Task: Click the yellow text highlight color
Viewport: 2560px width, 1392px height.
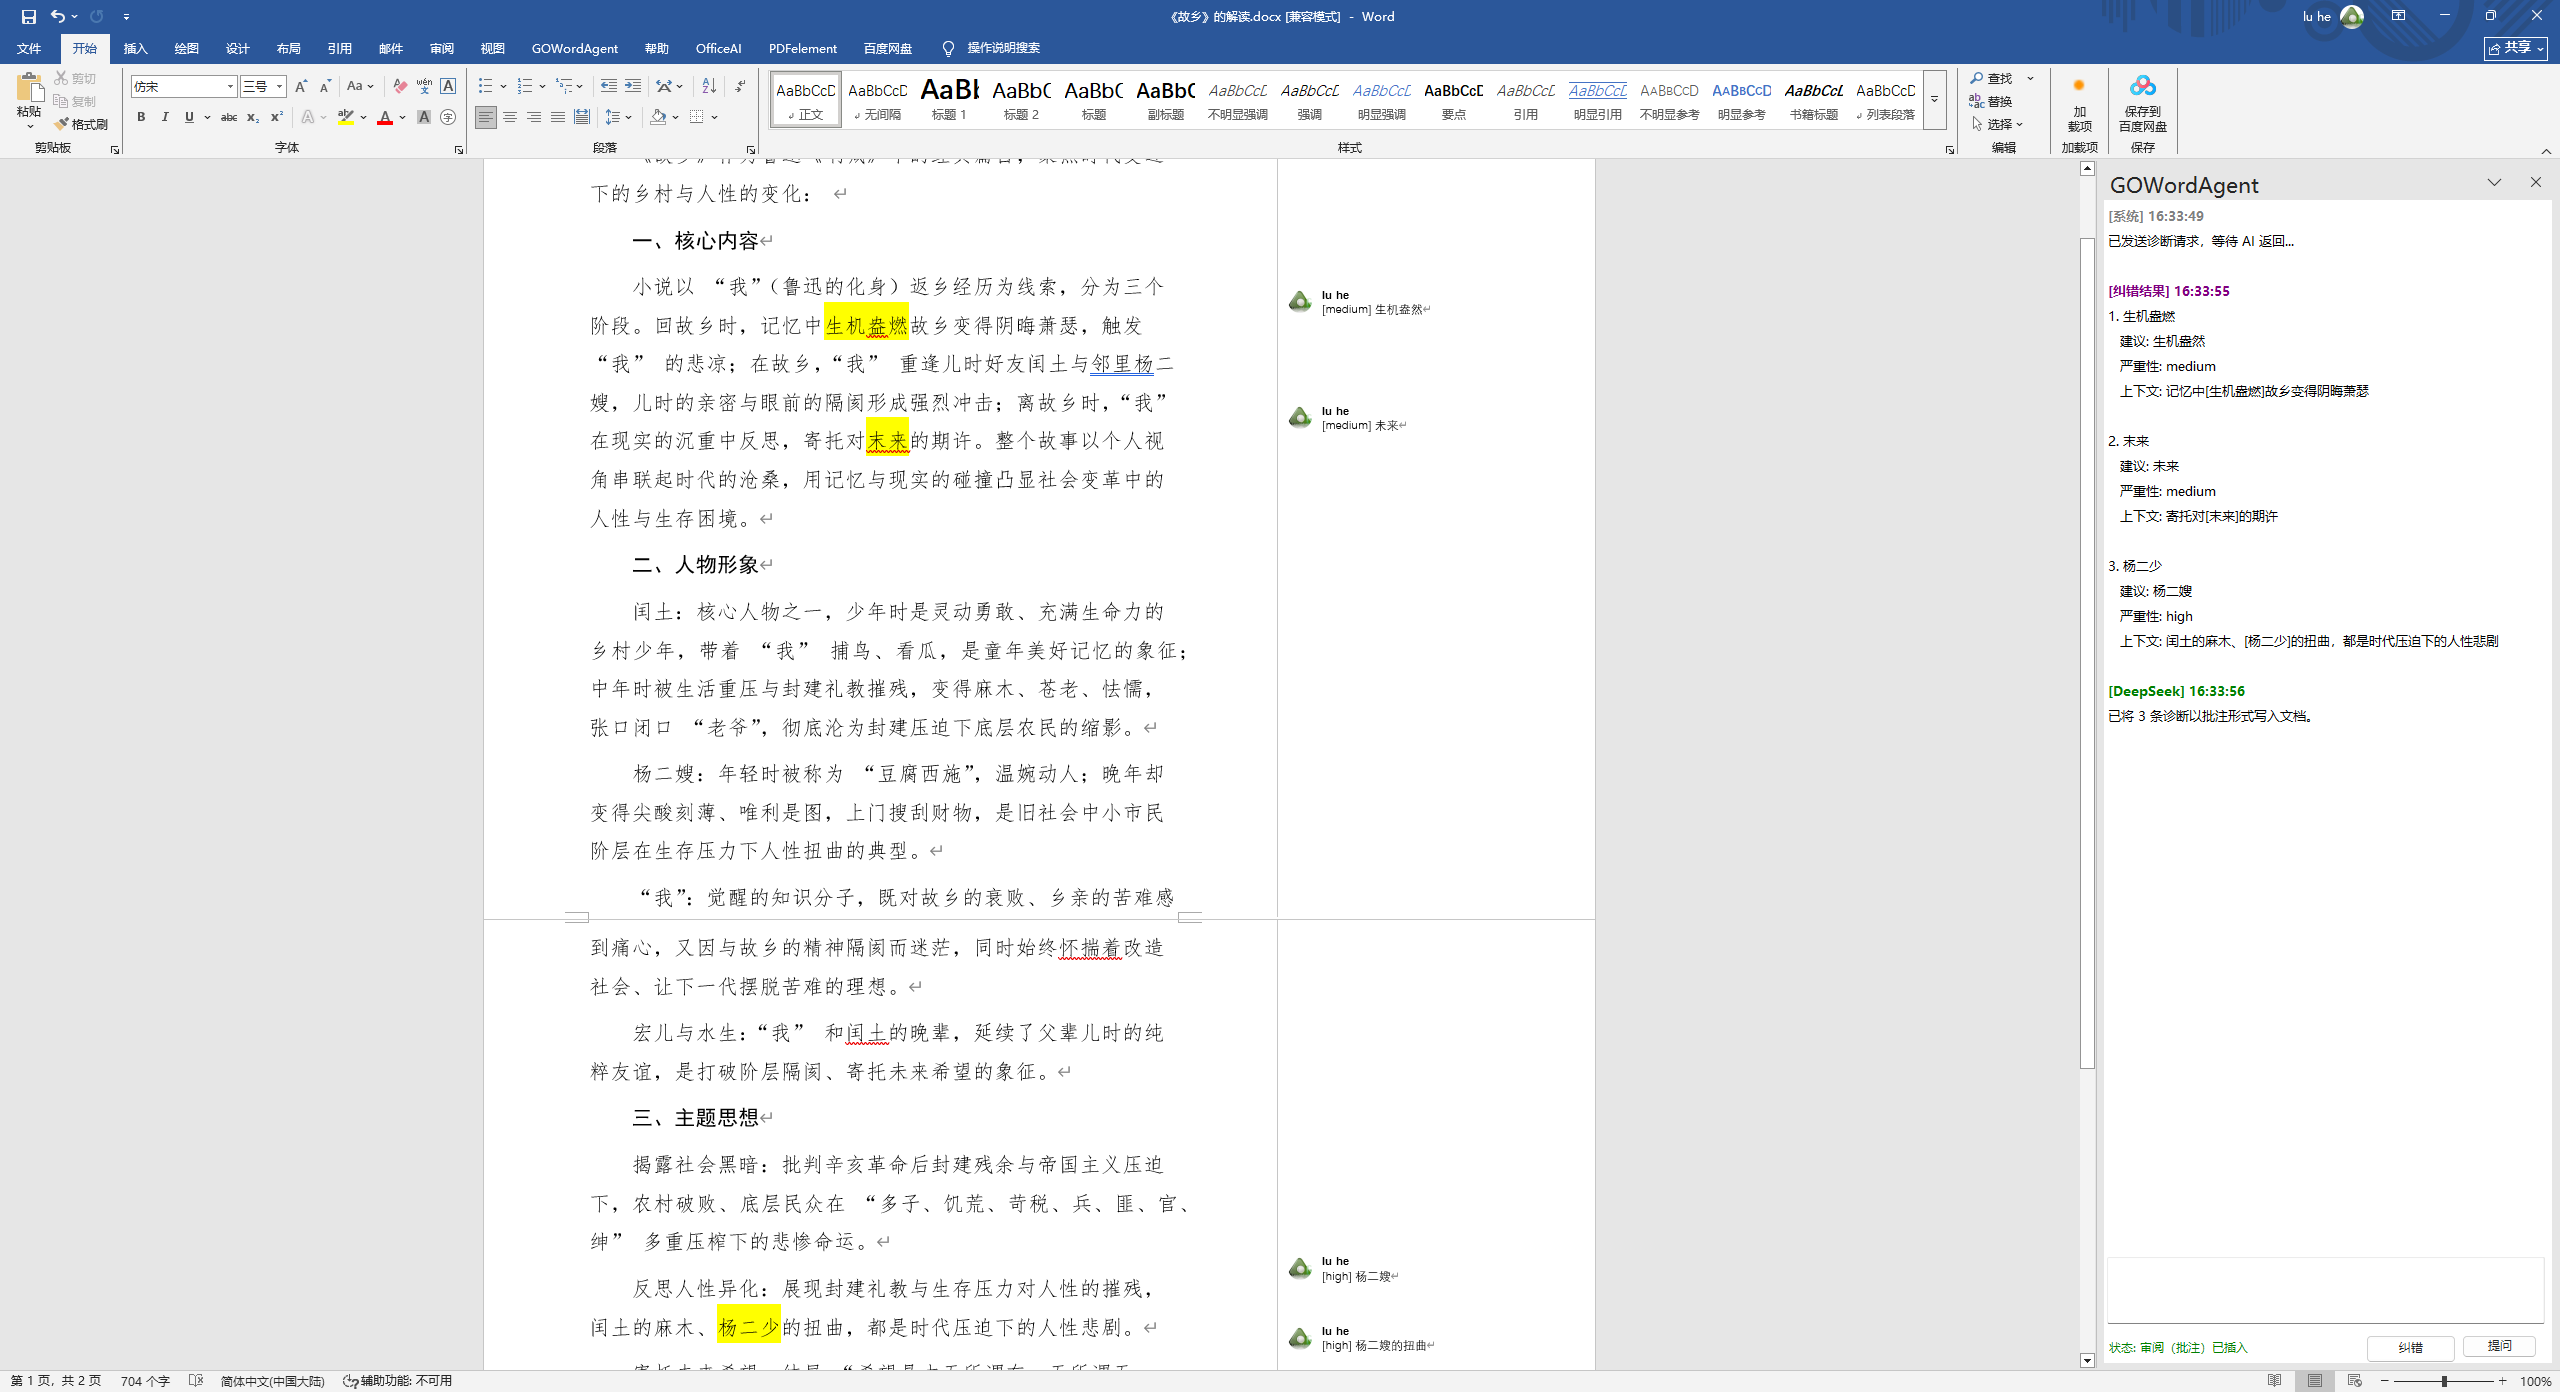Action: click(x=346, y=117)
